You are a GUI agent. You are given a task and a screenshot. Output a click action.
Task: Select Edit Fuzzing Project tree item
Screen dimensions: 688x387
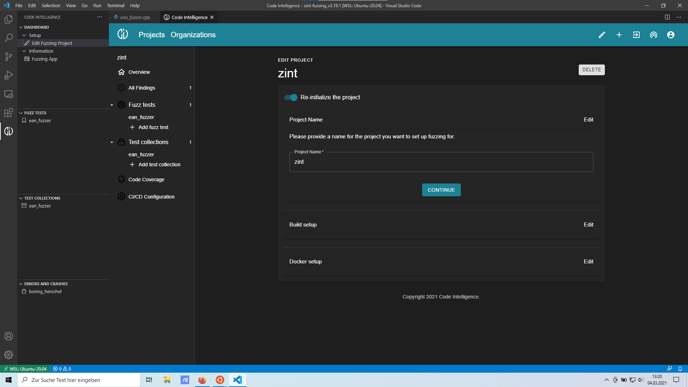click(51, 43)
